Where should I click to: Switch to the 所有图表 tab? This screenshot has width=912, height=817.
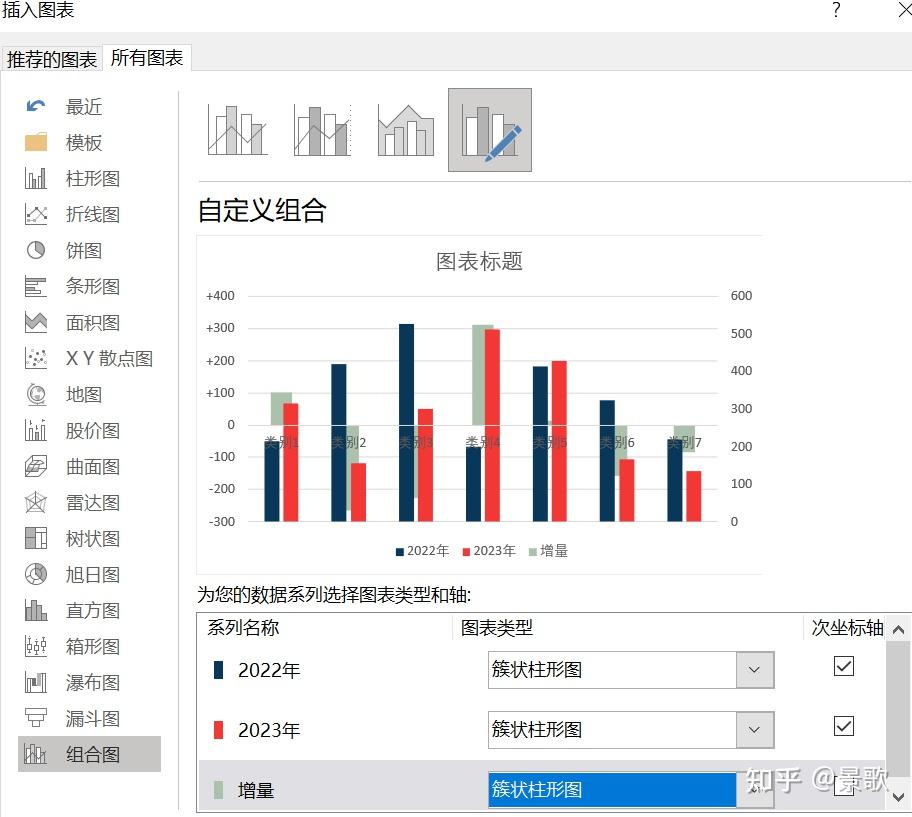tap(147, 58)
